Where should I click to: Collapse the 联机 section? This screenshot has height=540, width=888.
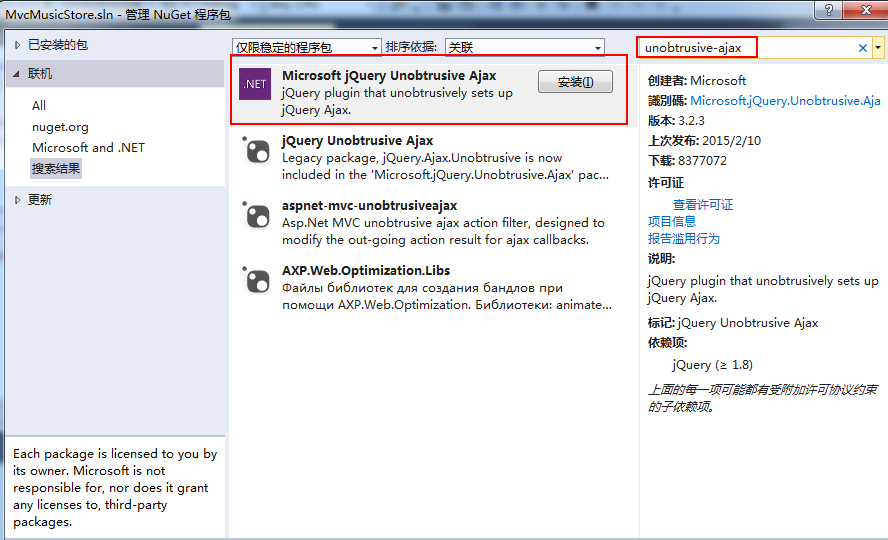(16, 74)
